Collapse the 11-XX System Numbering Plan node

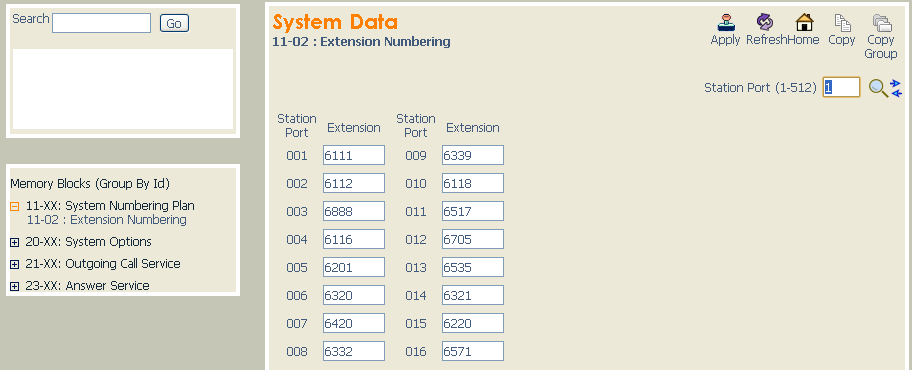(15, 206)
